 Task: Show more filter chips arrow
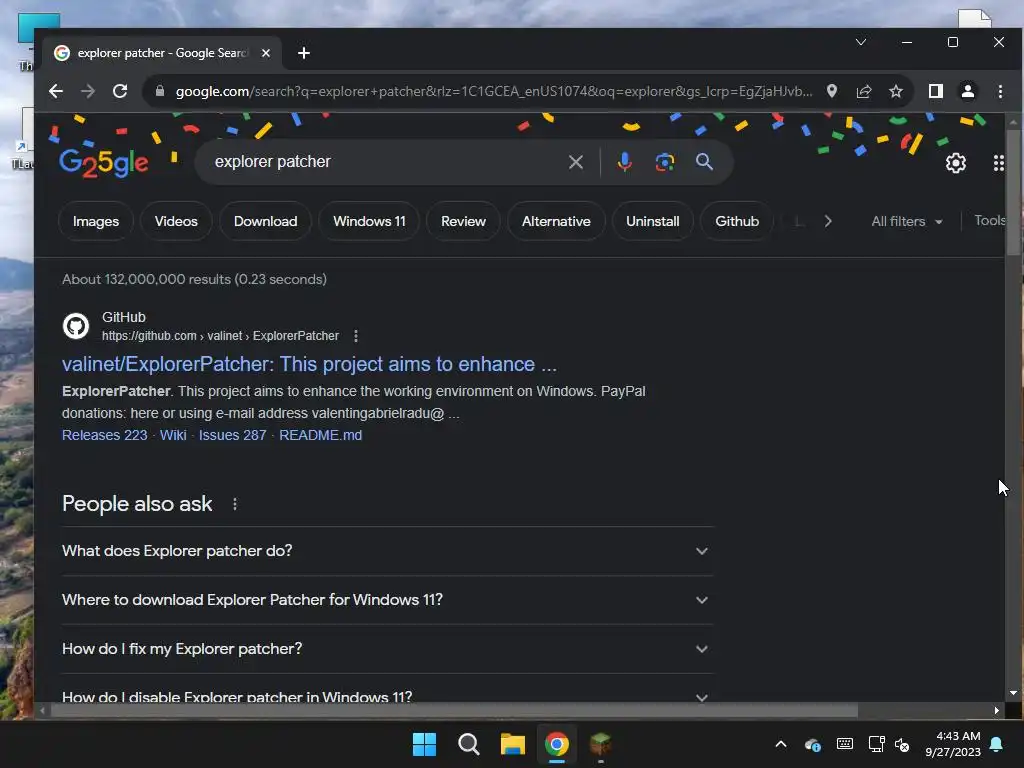828,221
